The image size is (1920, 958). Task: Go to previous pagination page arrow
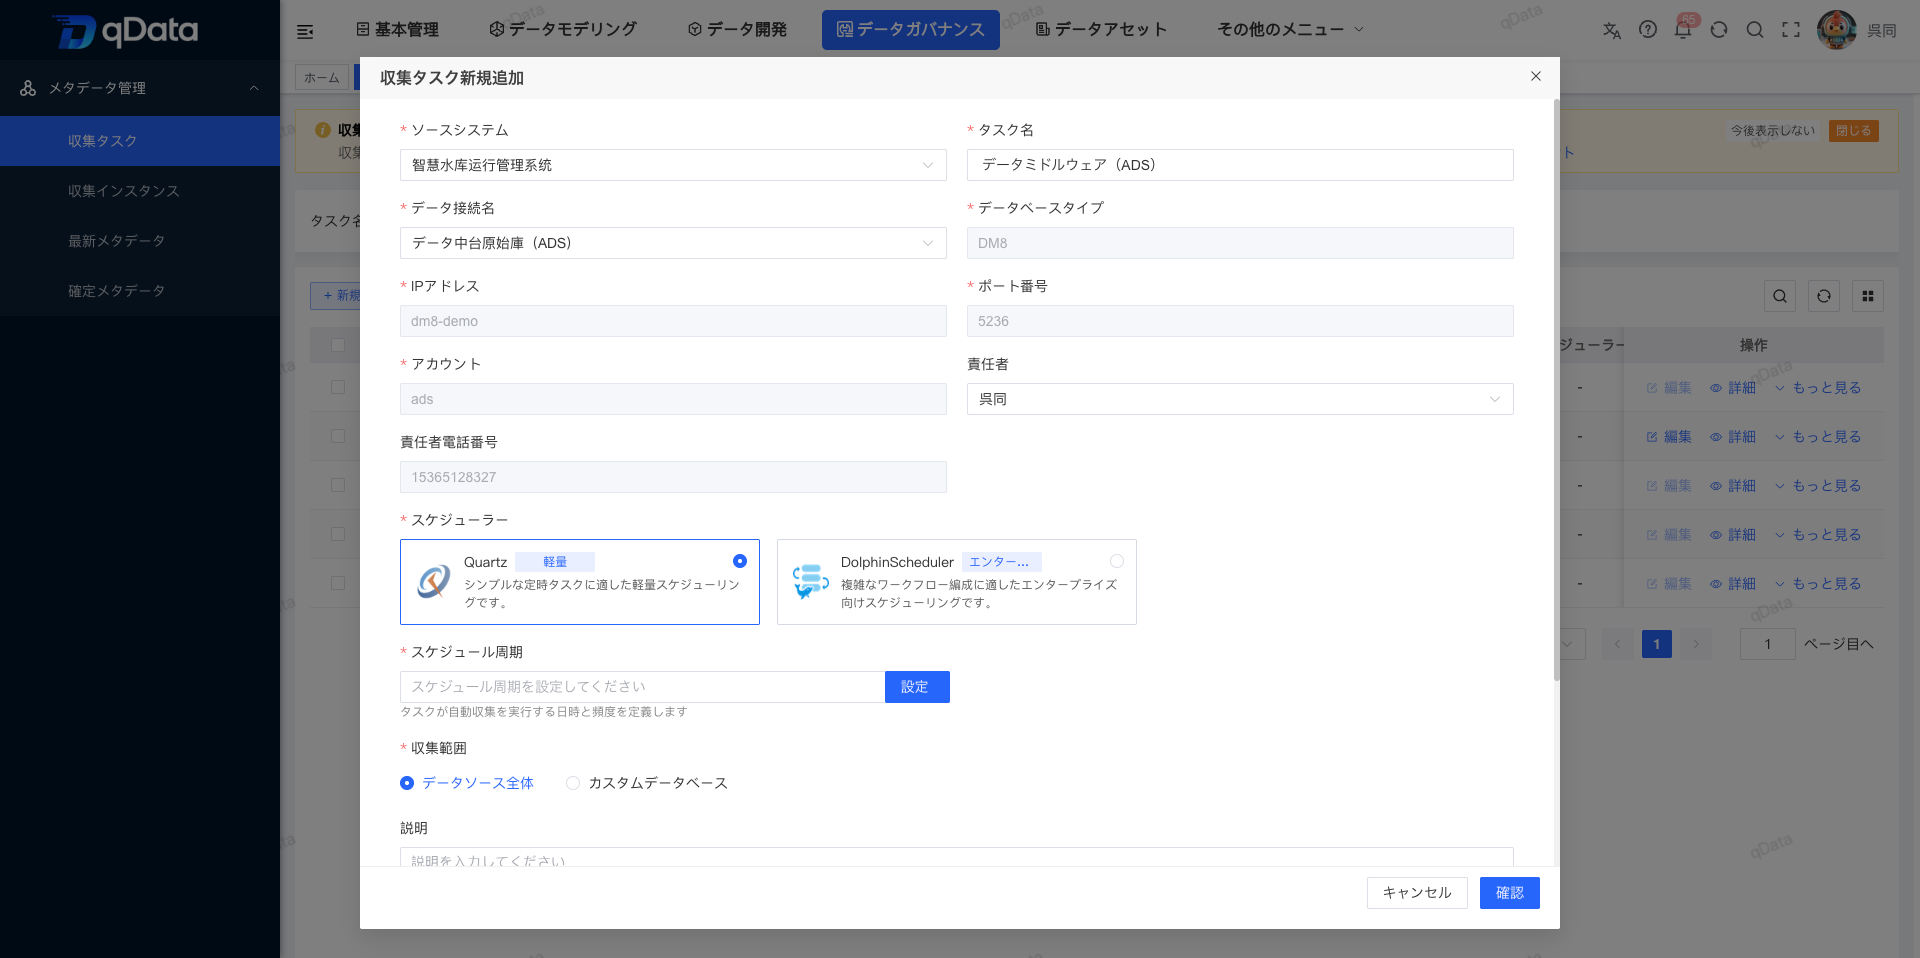pos(1618,644)
